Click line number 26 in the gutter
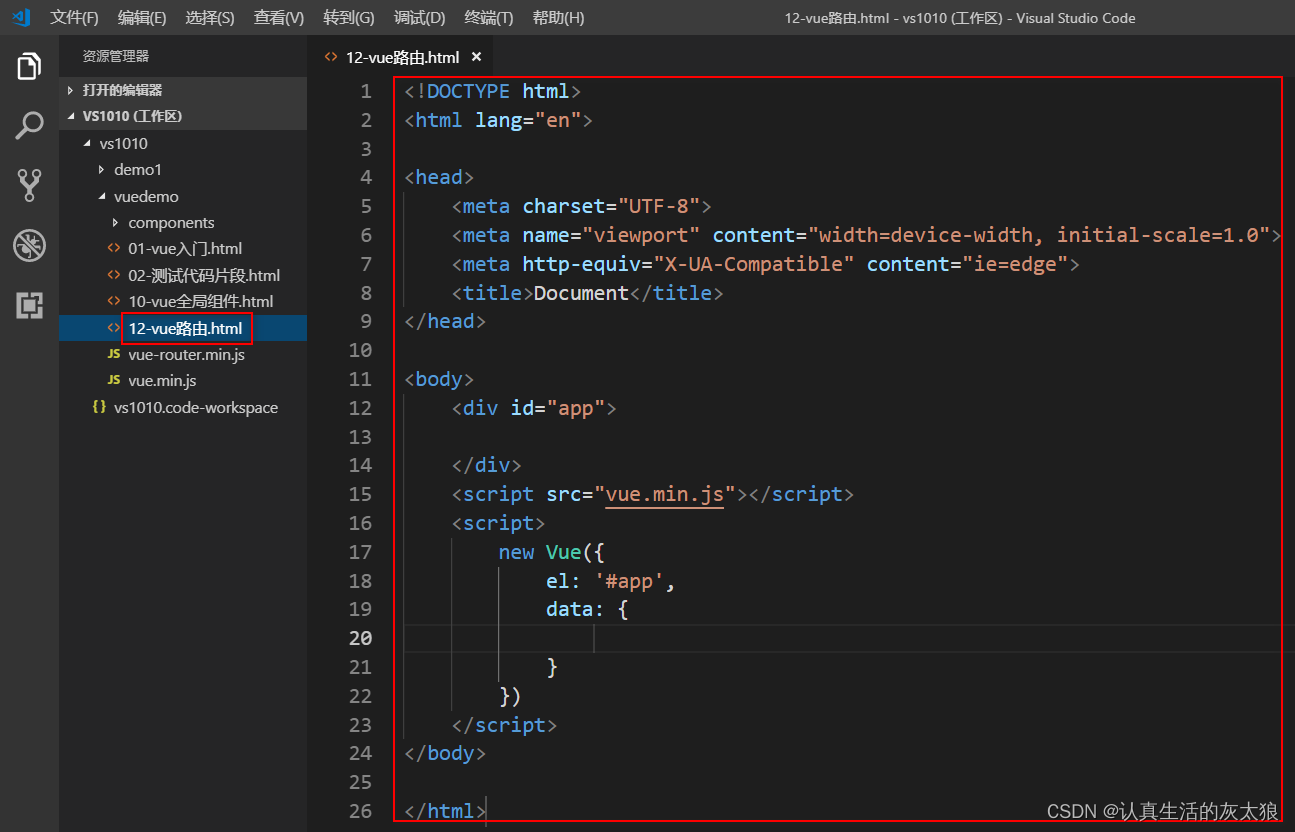This screenshot has height=832, width=1295. tap(360, 811)
